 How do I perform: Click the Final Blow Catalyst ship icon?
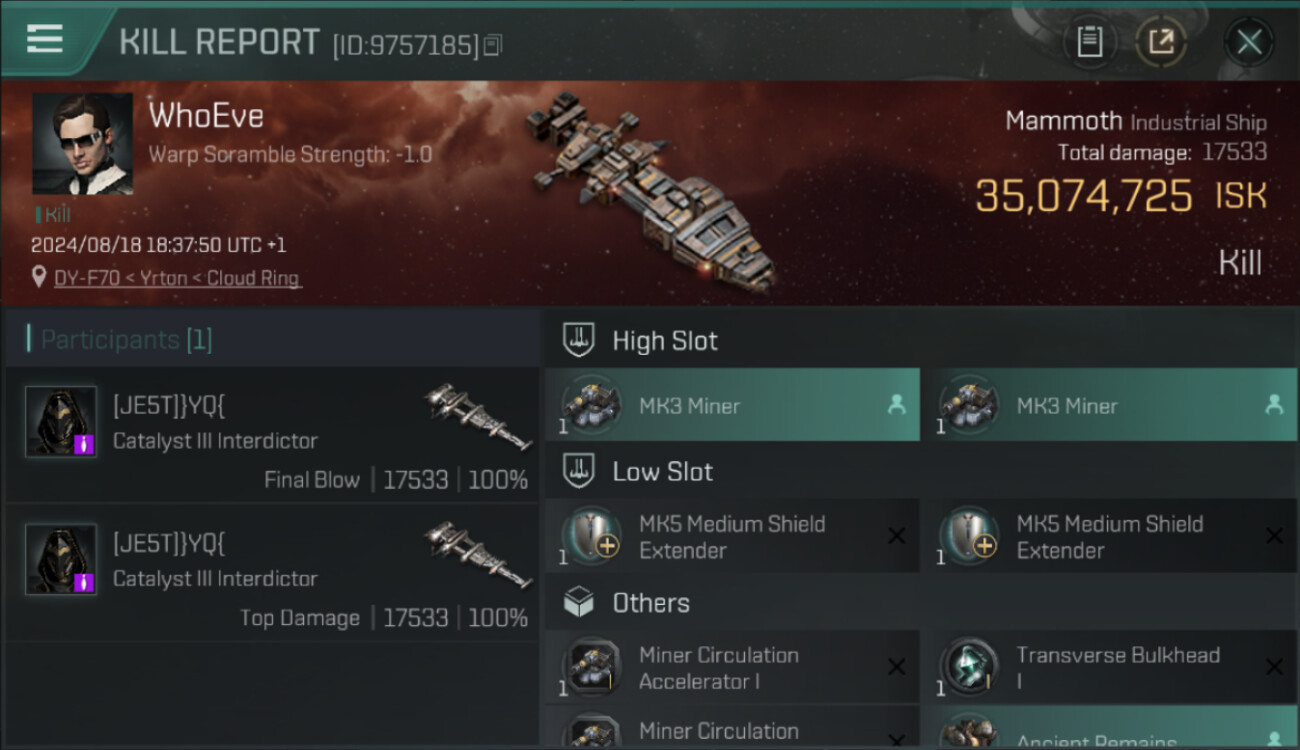tap(478, 415)
